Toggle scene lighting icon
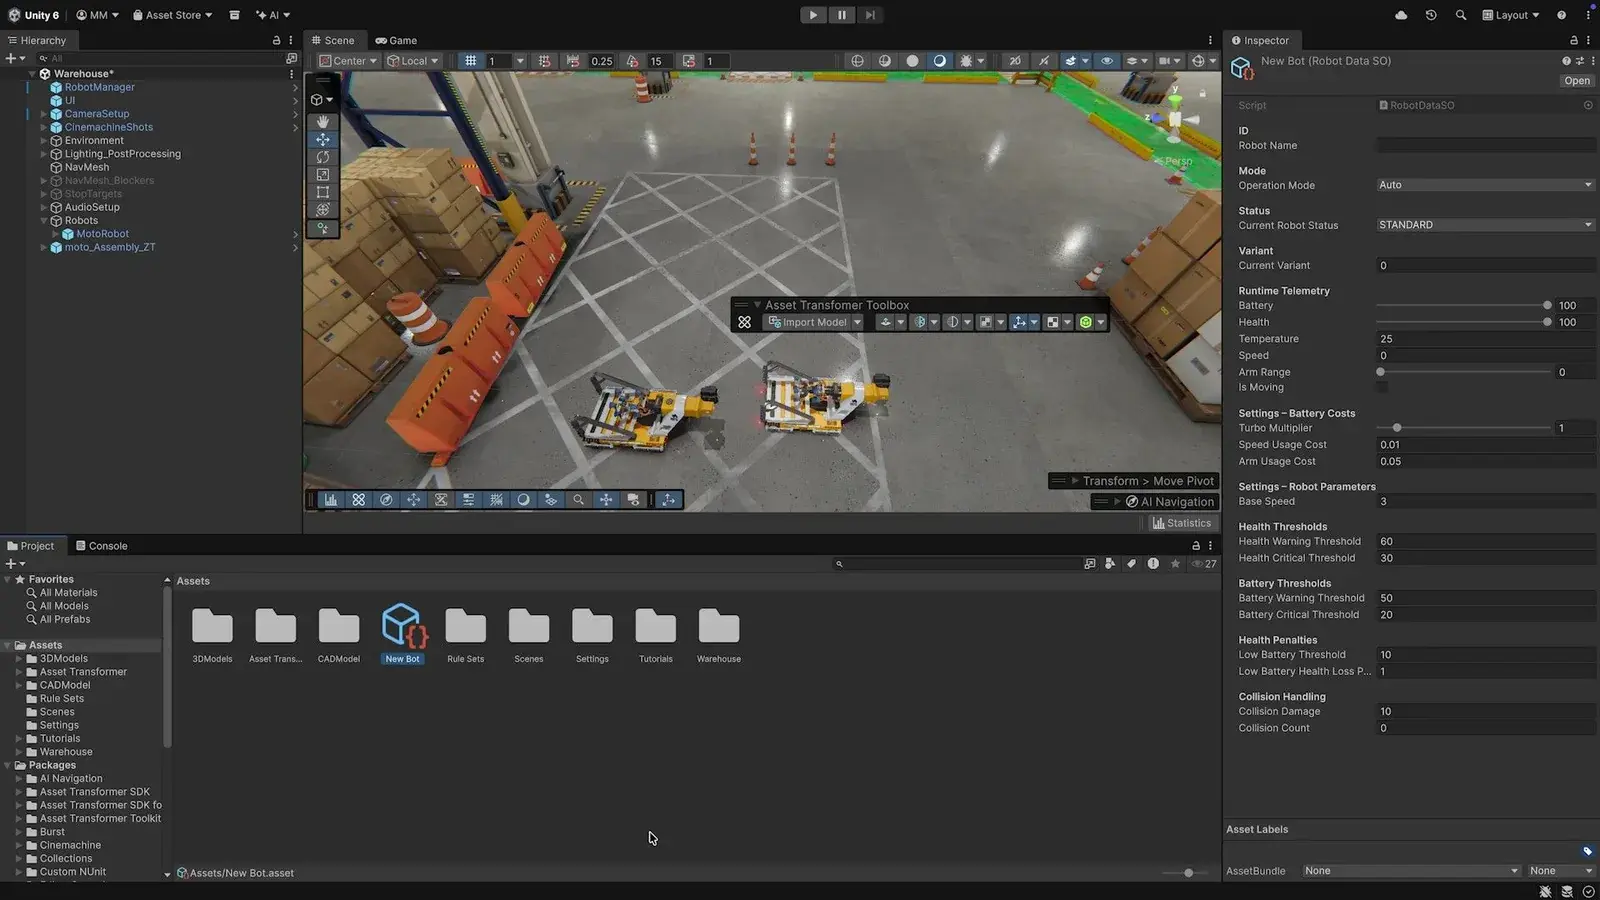This screenshot has height=900, width=1600. point(939,61)
